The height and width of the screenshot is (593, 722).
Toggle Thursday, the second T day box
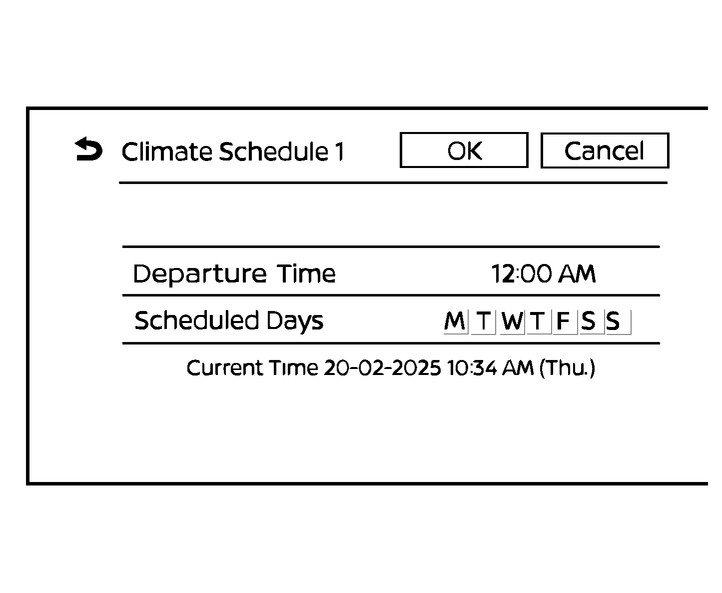click(x=538, y=321)
